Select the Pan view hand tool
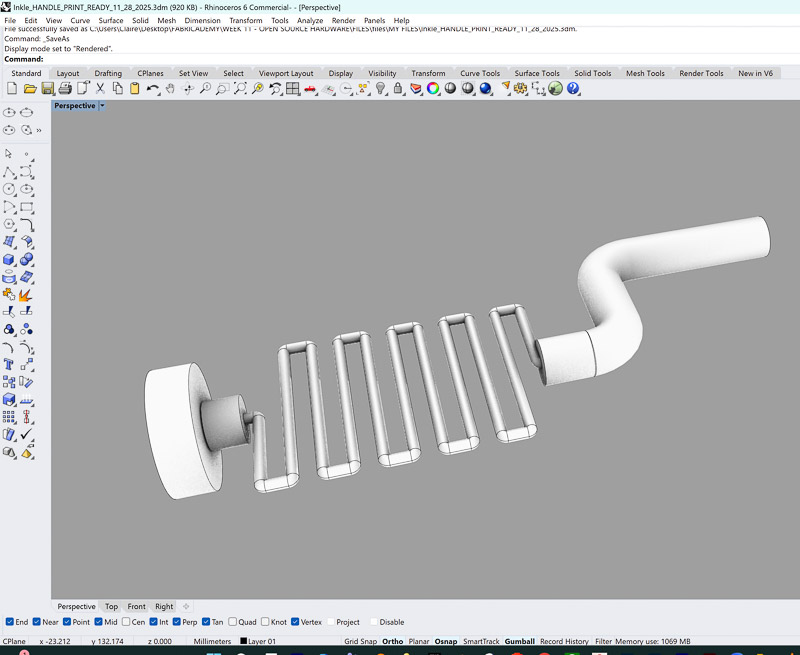800x655 pixels. (x=171, y=89)
